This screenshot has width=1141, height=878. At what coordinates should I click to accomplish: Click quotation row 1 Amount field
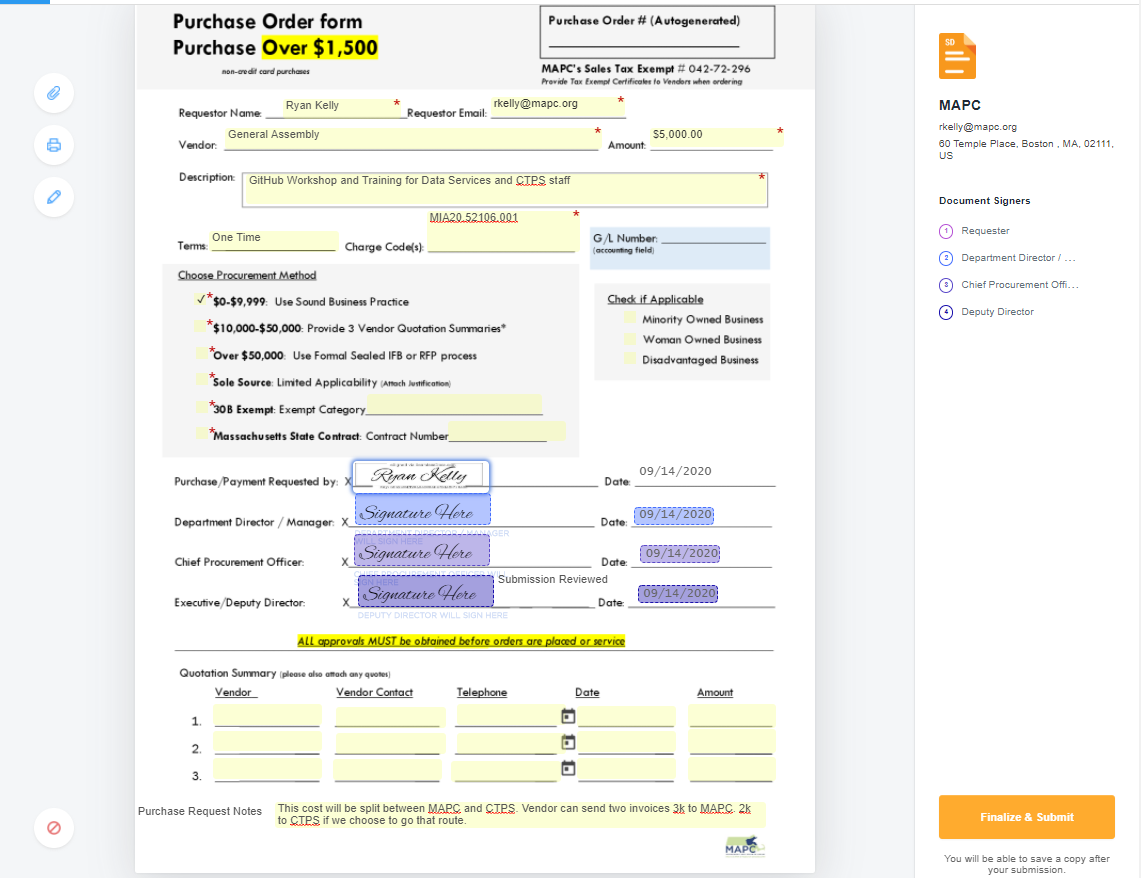(731, 716)
